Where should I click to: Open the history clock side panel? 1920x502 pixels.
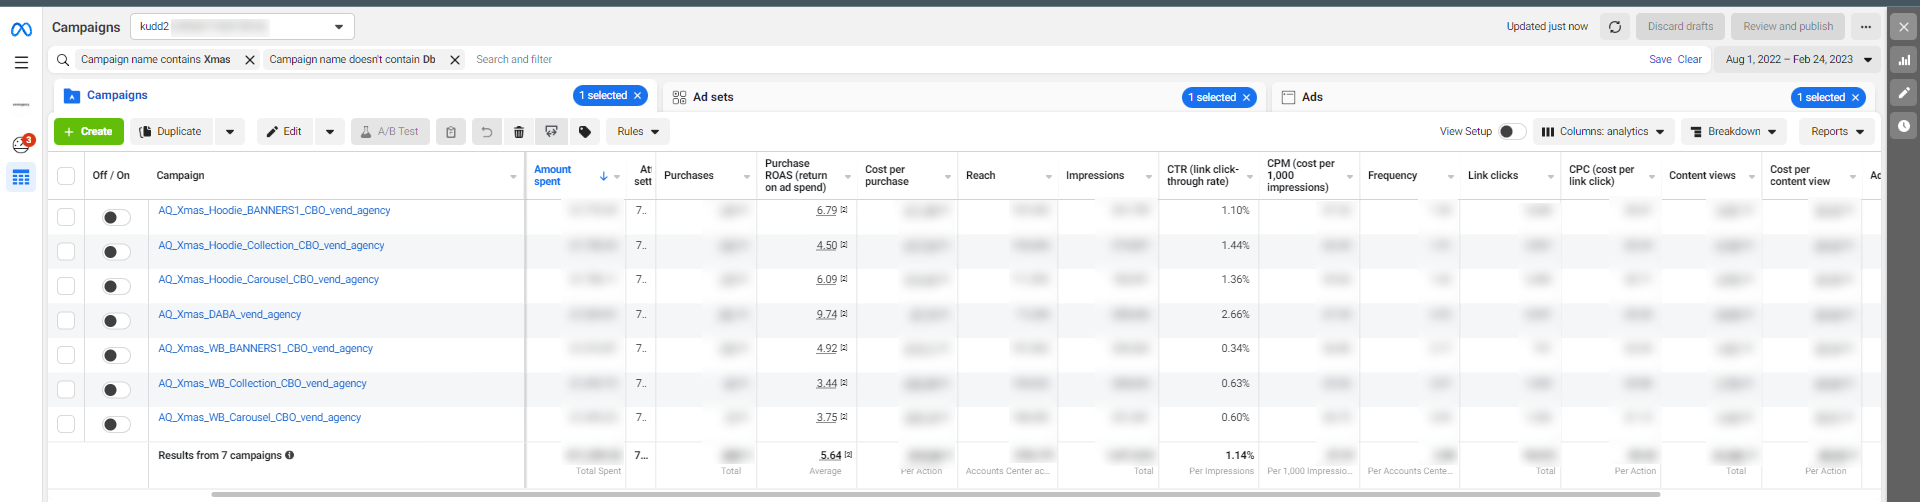1904,126
